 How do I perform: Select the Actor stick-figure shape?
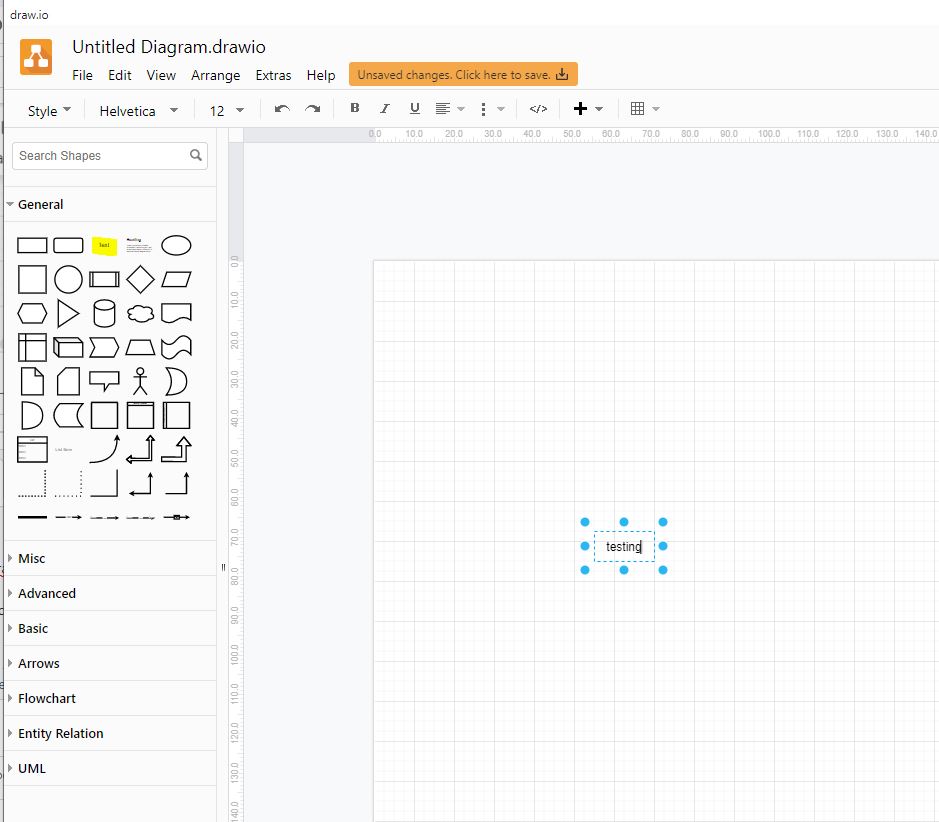(140, 381)
